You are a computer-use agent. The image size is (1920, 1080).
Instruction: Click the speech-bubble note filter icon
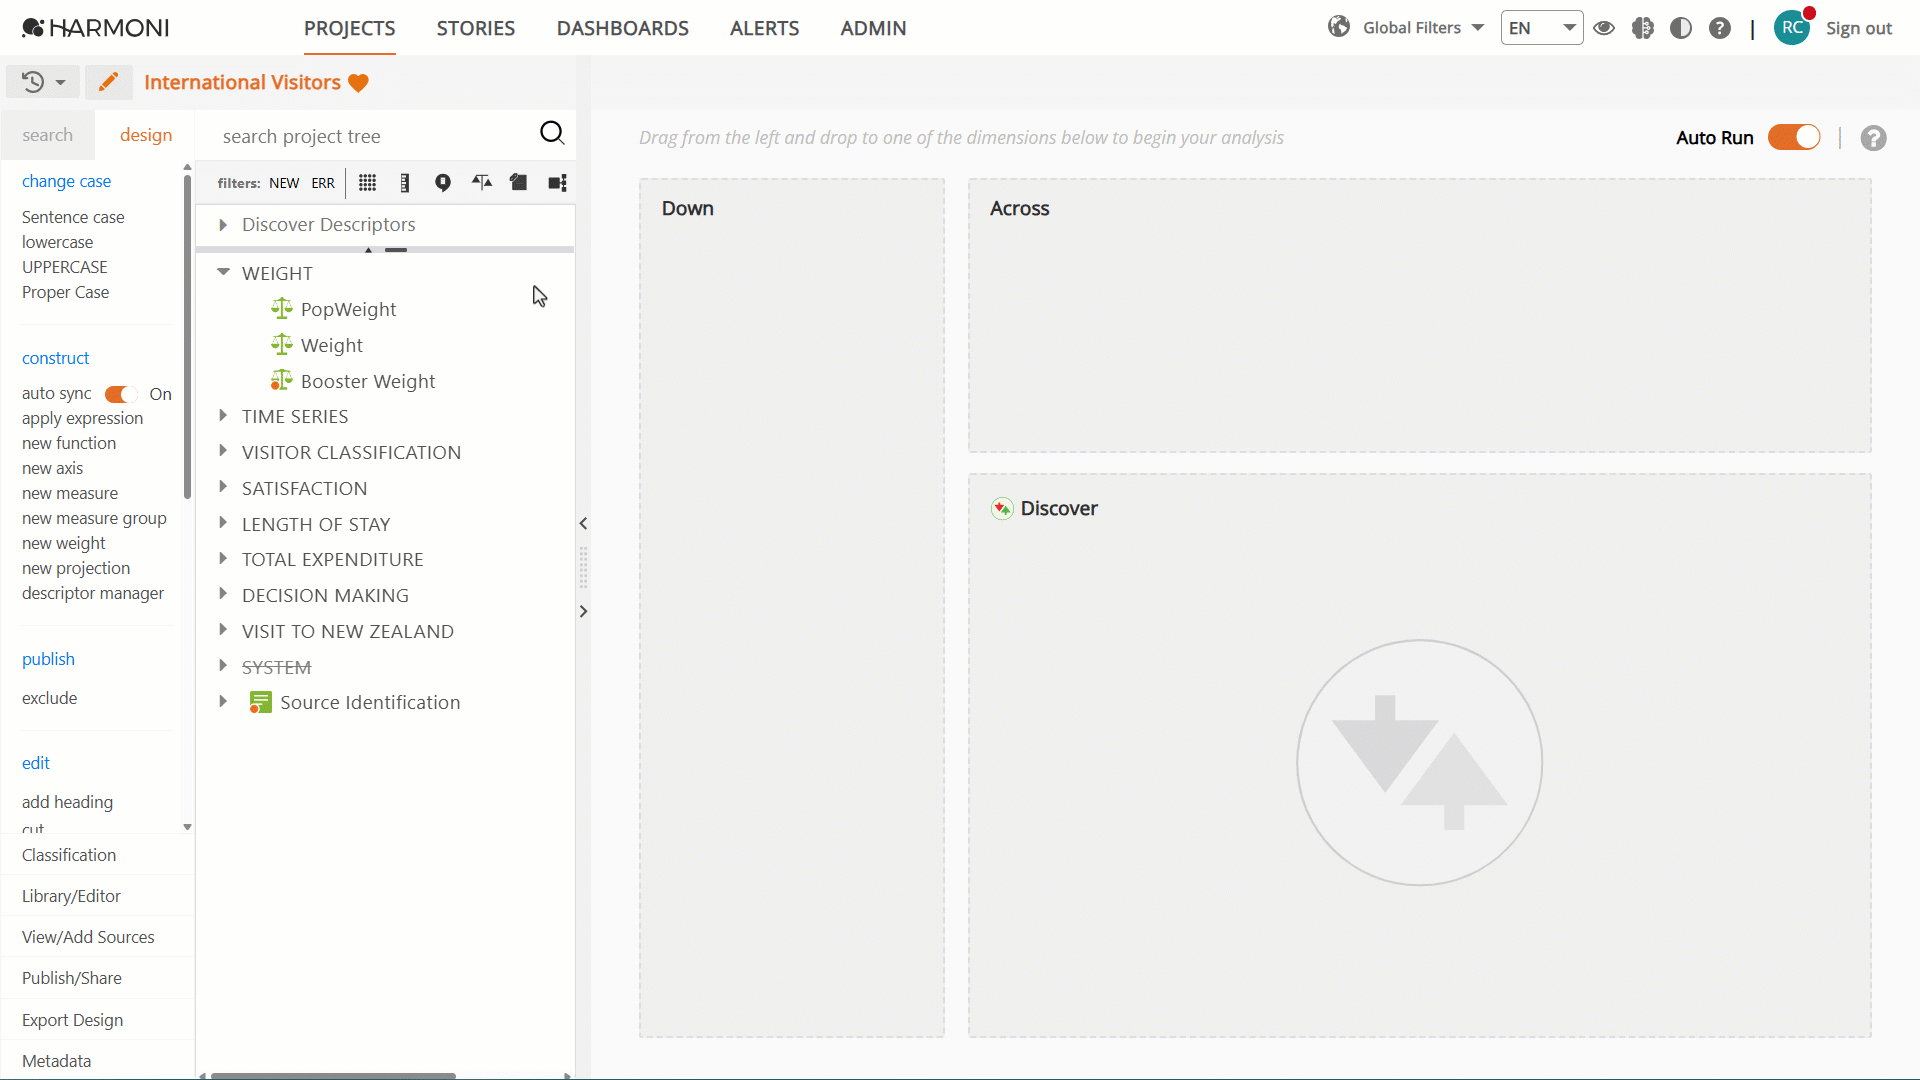442,182
